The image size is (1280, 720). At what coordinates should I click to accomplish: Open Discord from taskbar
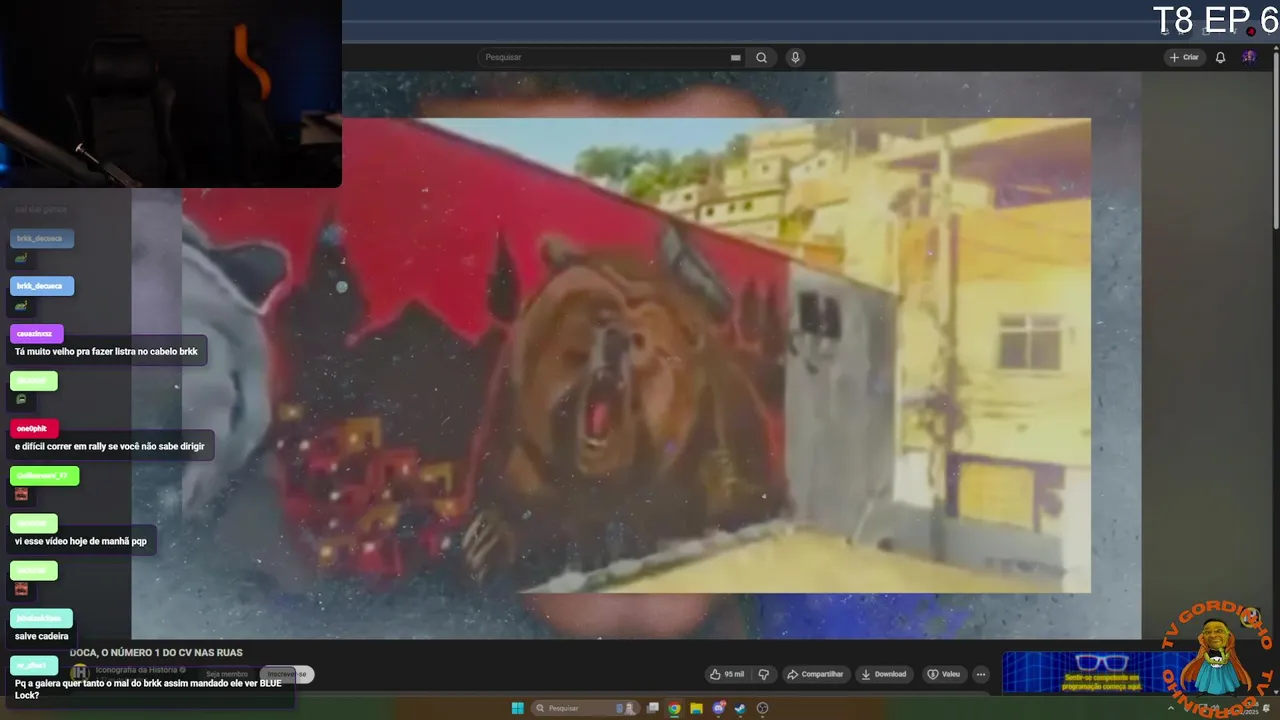coord(718,708)
